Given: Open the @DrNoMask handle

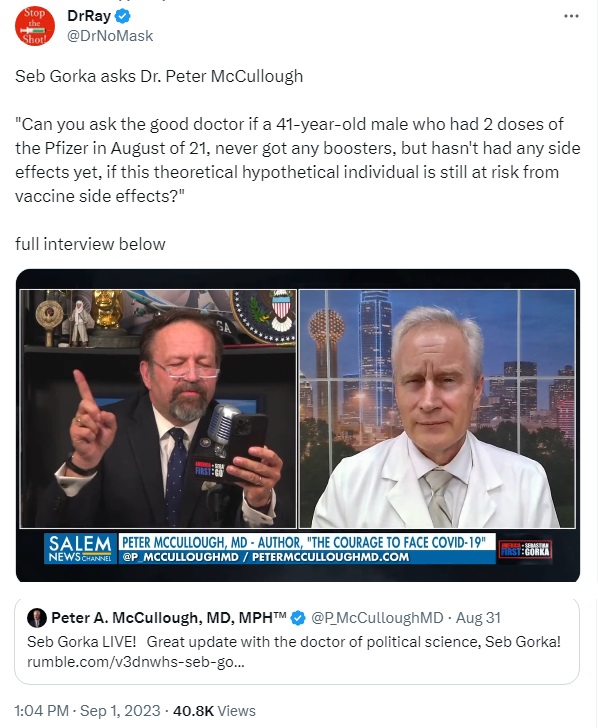Looking at the screenshot, I should point(110,36).
